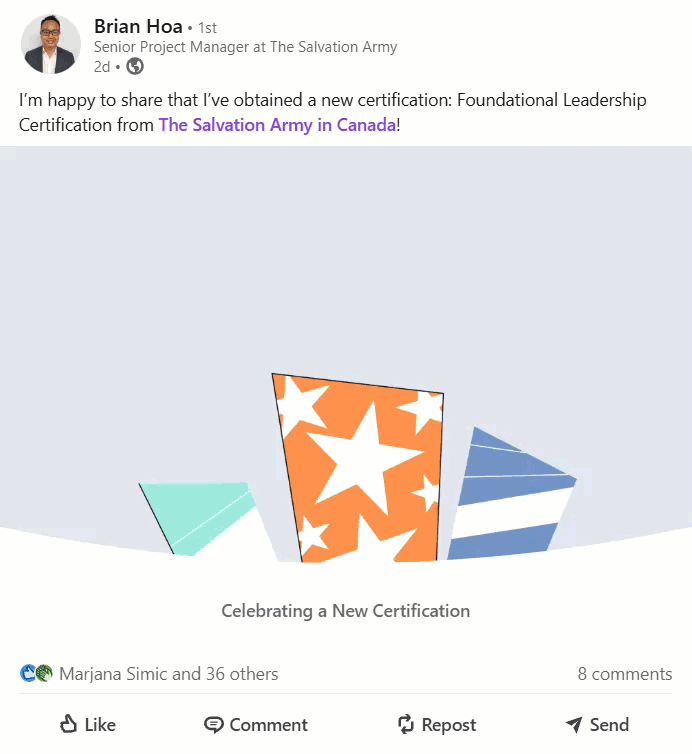The width and height of the screenshot is (692, 754).
Task: Click the Comment speech bubble icon
Action: tap(213, 724)
